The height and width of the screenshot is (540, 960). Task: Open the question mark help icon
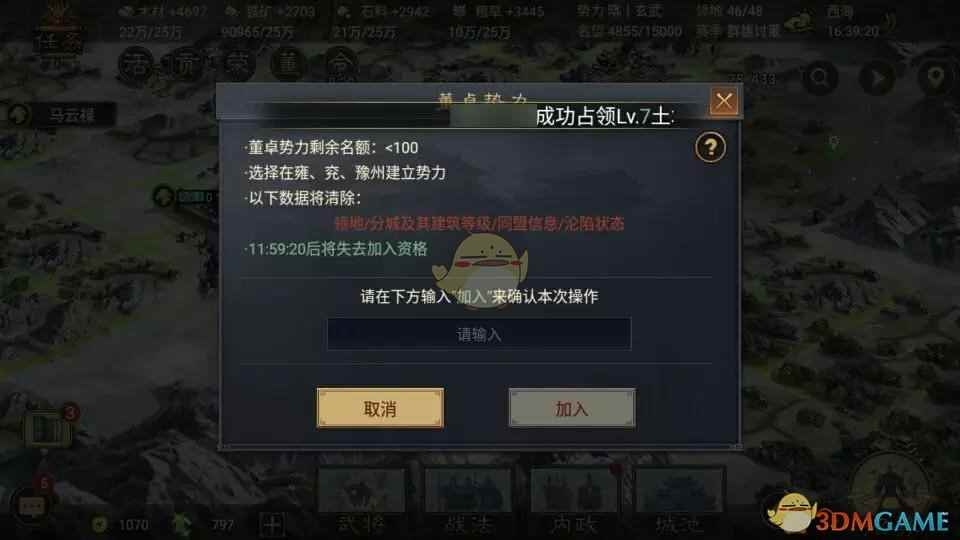tap(710, 147)
